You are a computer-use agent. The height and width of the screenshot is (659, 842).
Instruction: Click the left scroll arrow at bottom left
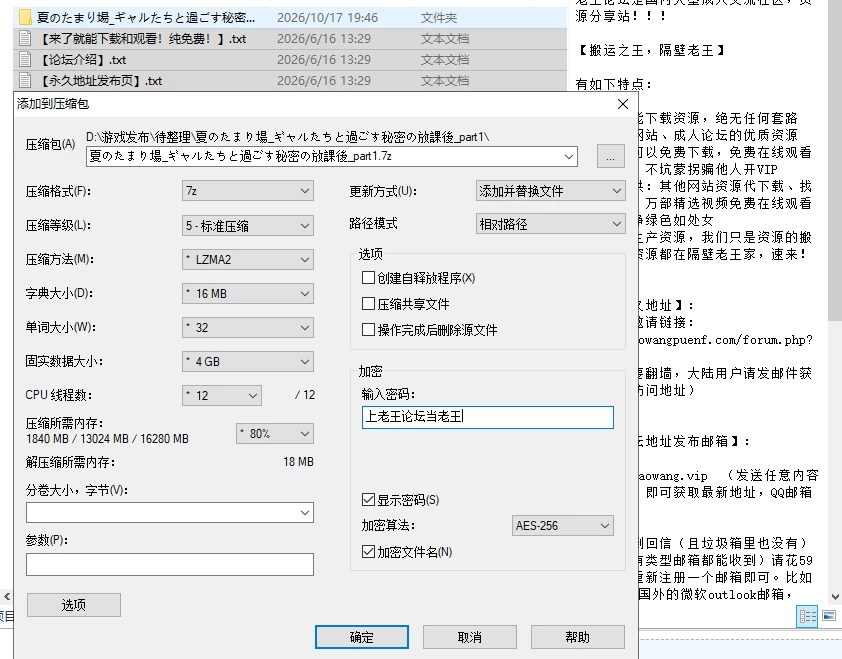[x=6, y=596]
